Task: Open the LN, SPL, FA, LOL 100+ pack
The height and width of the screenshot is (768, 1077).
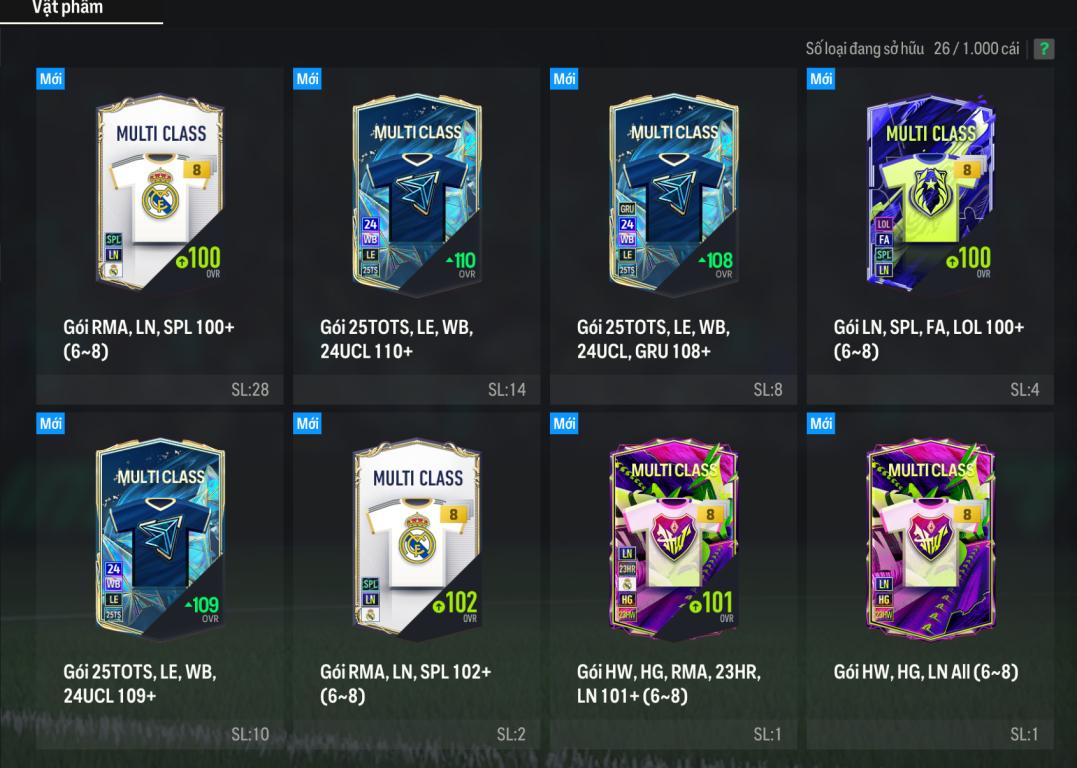Action: [930, 236]
